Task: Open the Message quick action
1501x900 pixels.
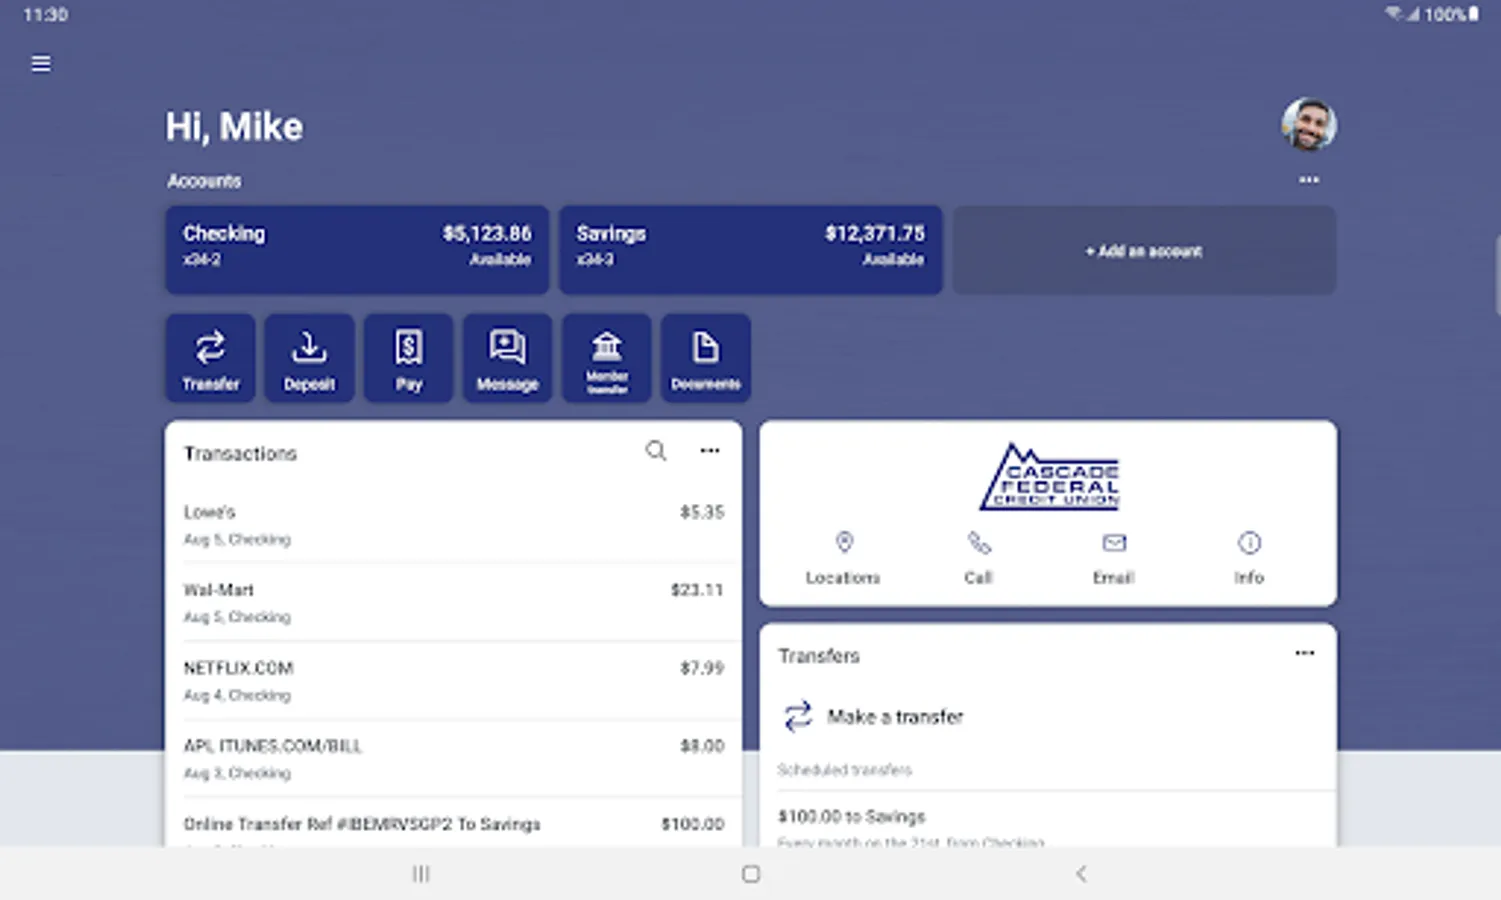Action: point(507,358)
